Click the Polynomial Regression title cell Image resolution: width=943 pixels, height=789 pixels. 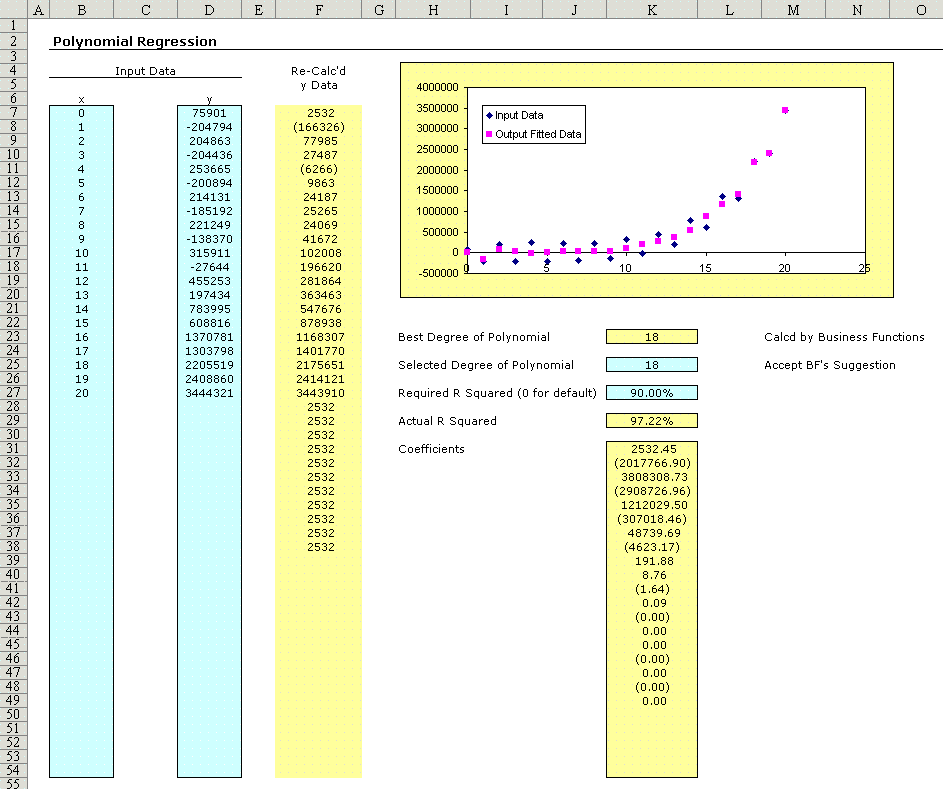(134, 42)
